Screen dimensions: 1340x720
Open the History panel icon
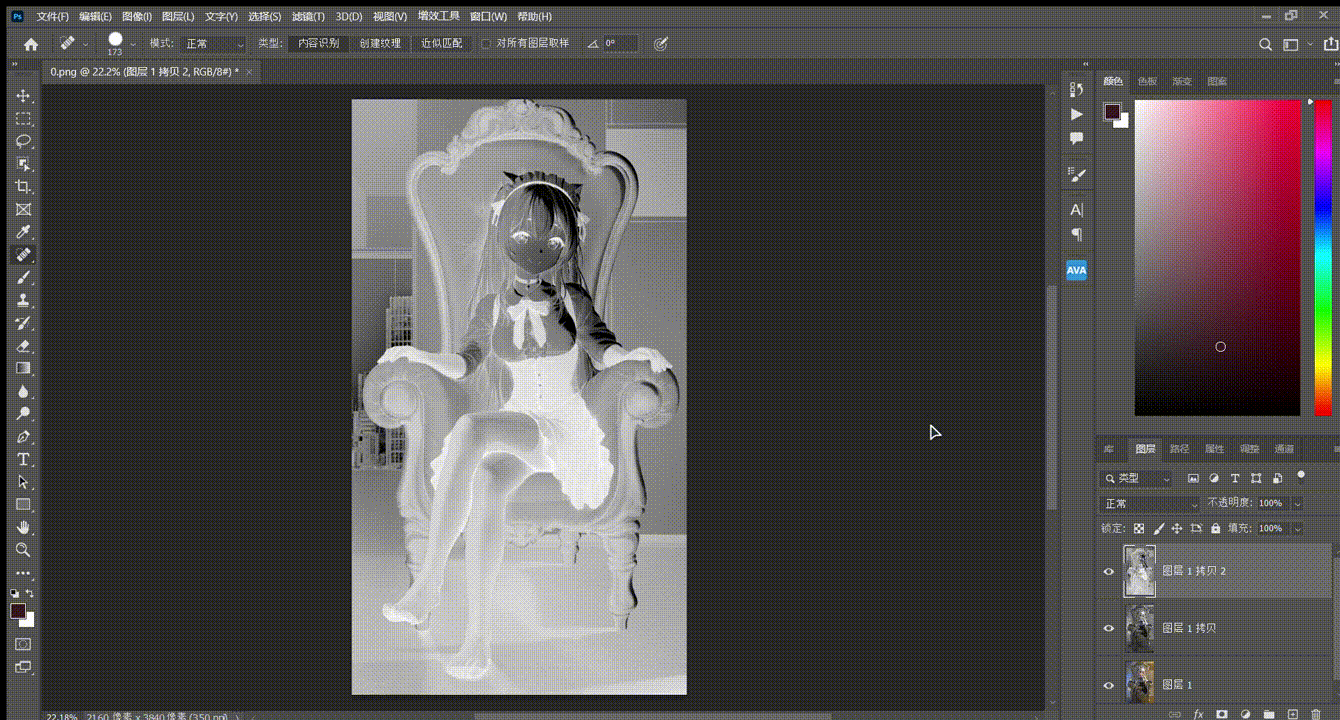coord(1076,90)
